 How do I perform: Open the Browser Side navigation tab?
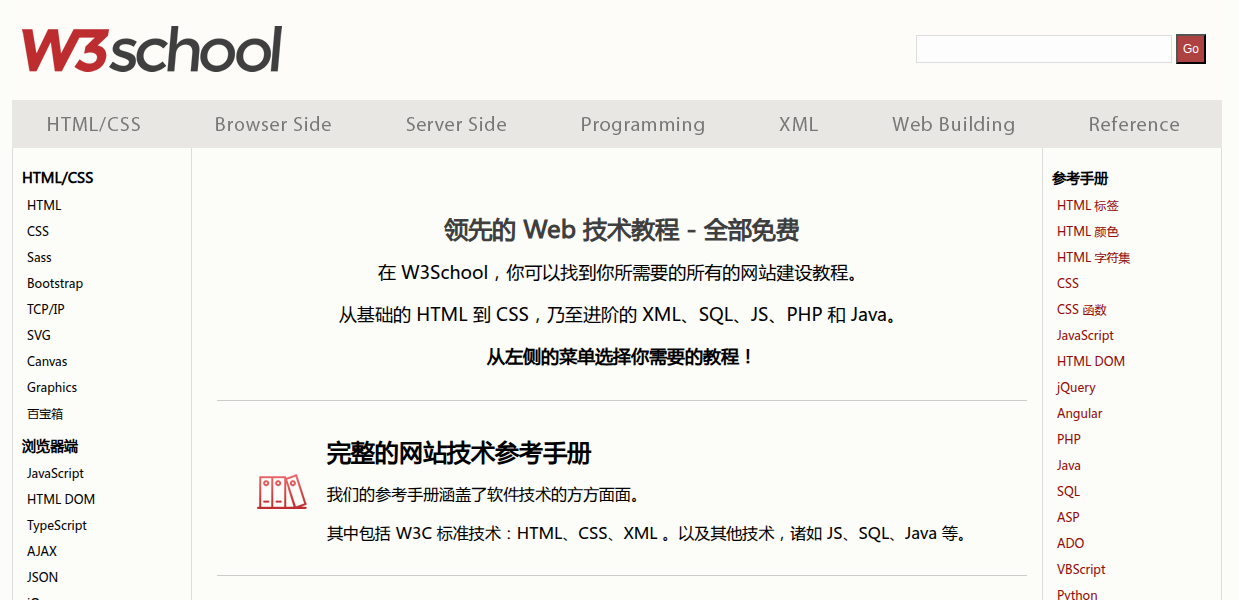[273, 124]
